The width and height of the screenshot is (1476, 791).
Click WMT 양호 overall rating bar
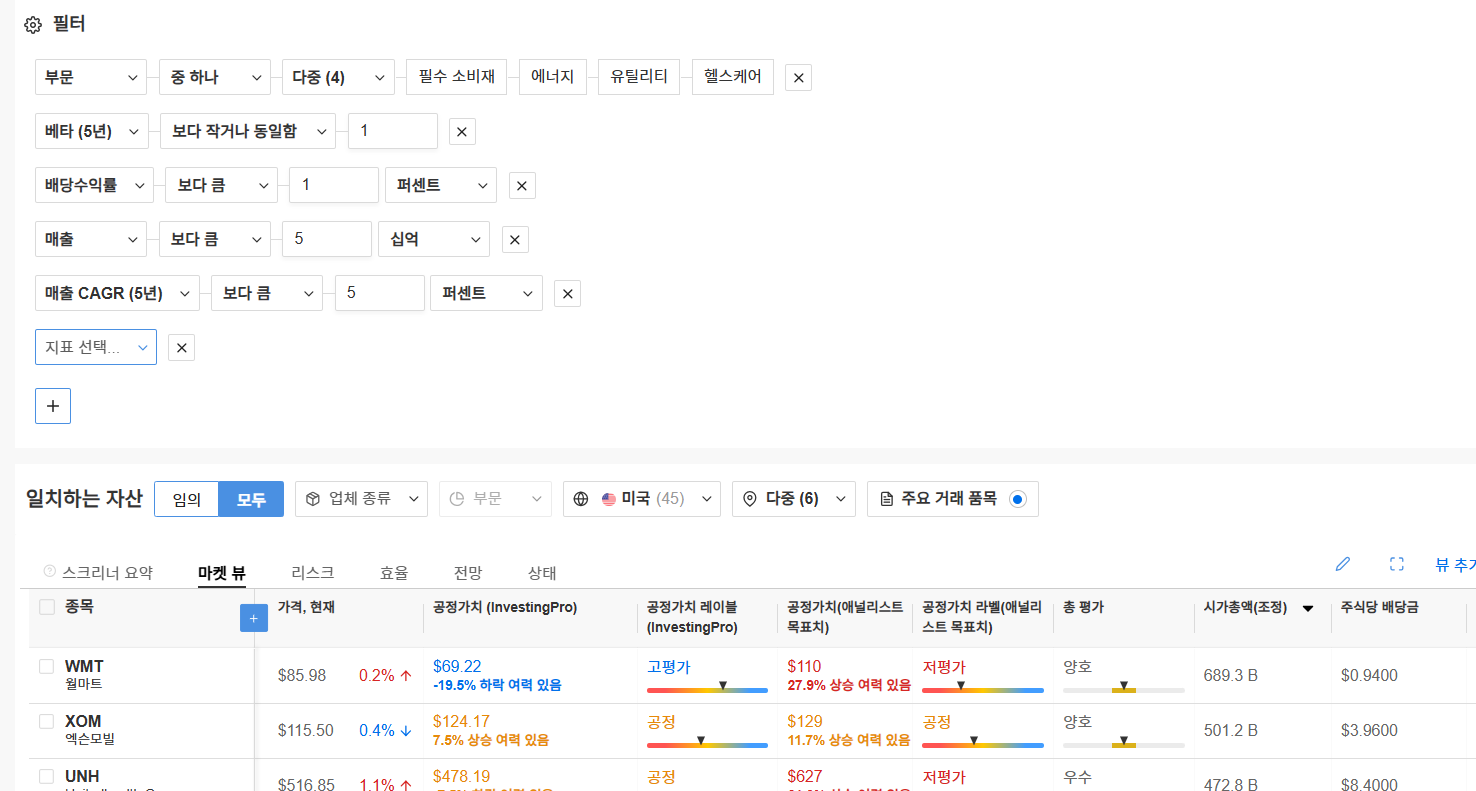click(1124, 688)
